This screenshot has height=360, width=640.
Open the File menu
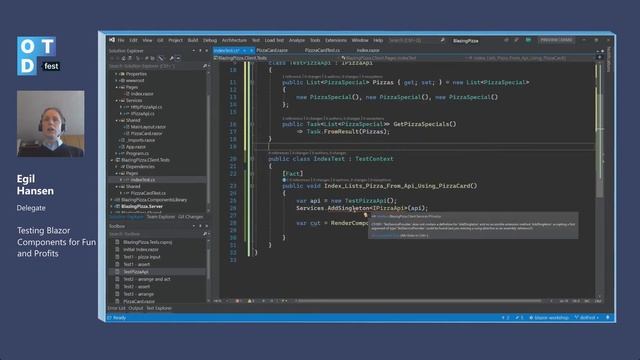(121, 40)
